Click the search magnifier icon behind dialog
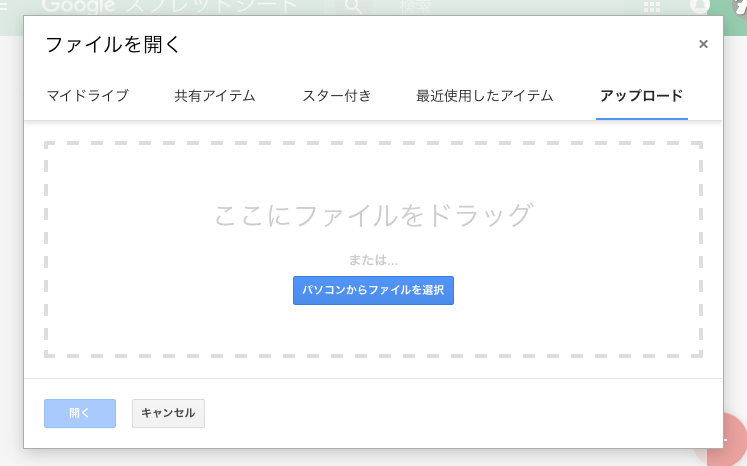Image resolution: width=747 pixels, height=466 pixels. [x=353, y=7]
